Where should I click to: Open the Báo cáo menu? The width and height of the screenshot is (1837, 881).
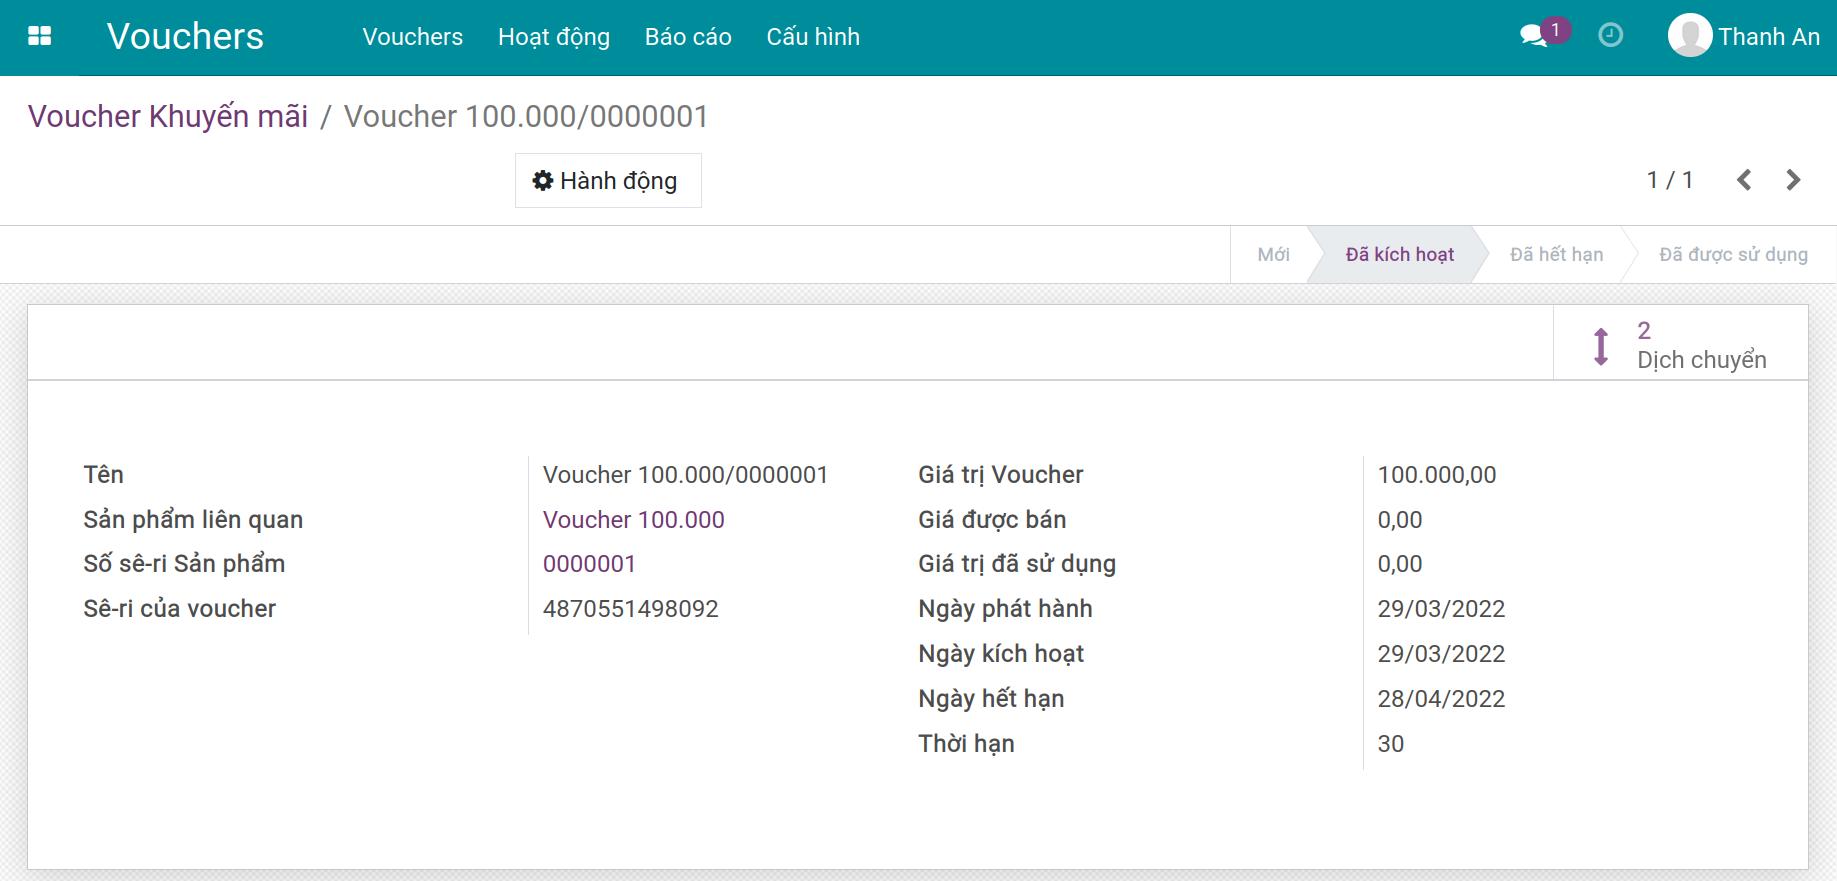point(688,37)
